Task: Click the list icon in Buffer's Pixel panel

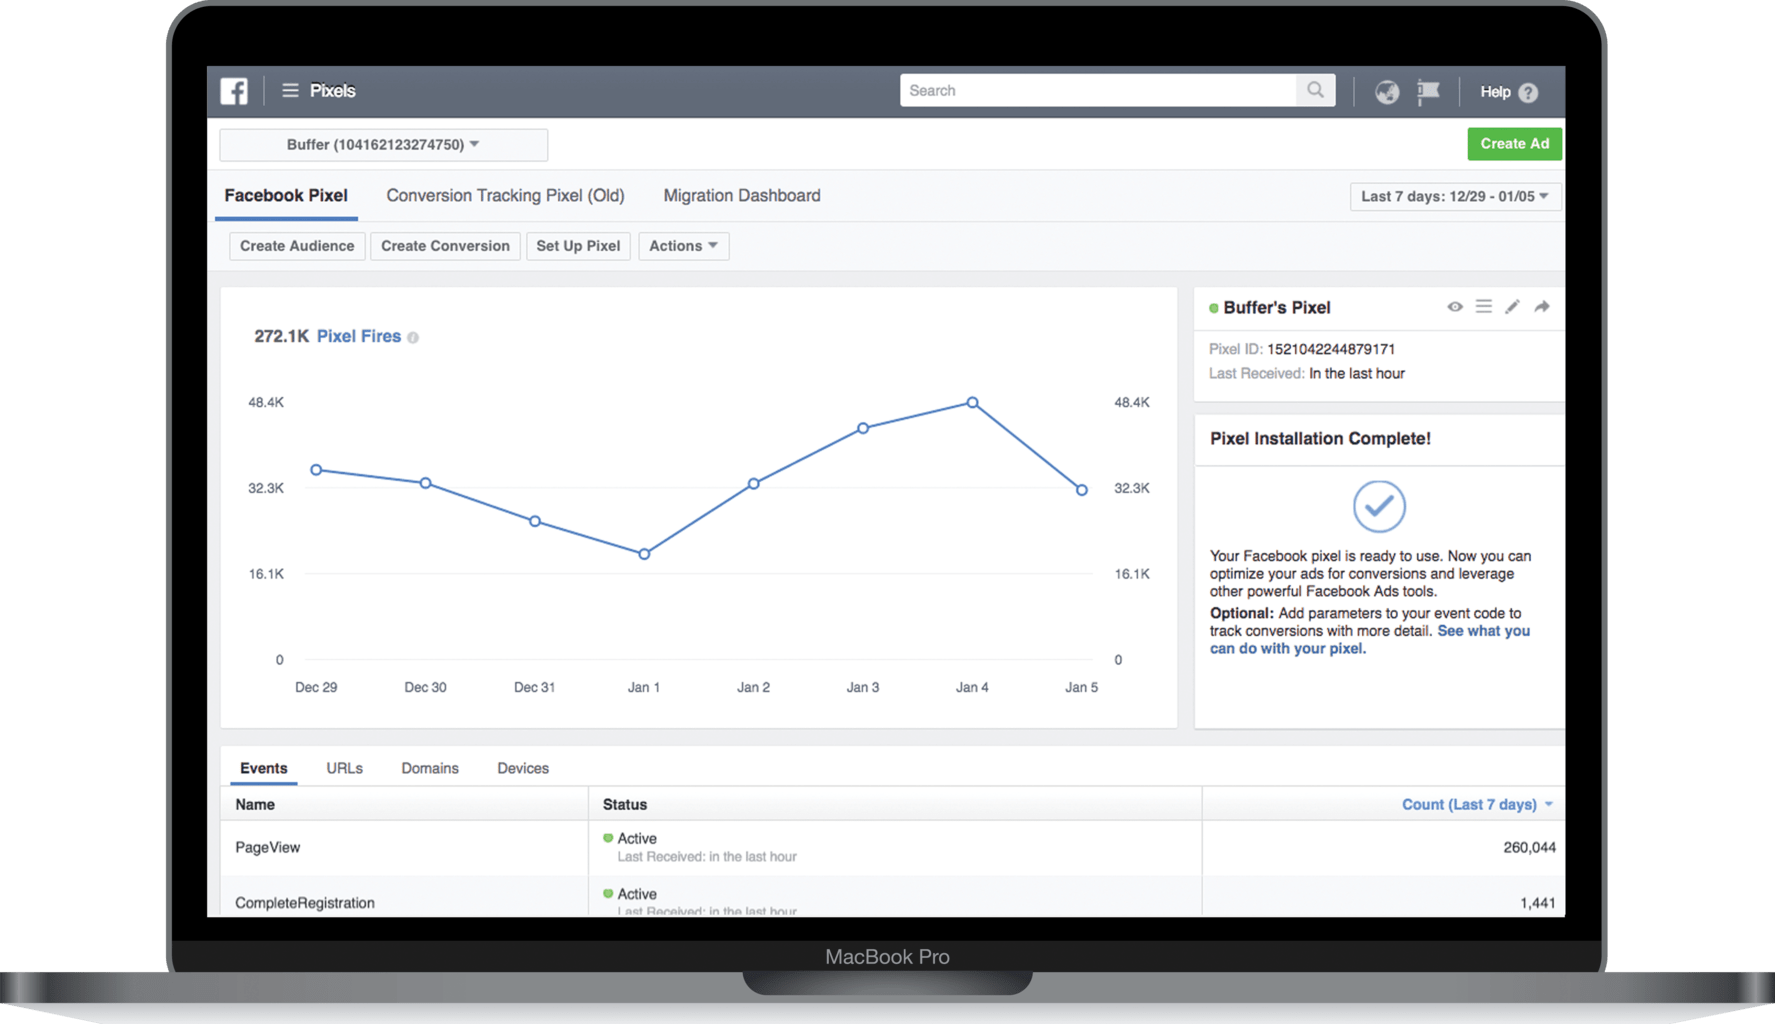Action: [1483, 307]
